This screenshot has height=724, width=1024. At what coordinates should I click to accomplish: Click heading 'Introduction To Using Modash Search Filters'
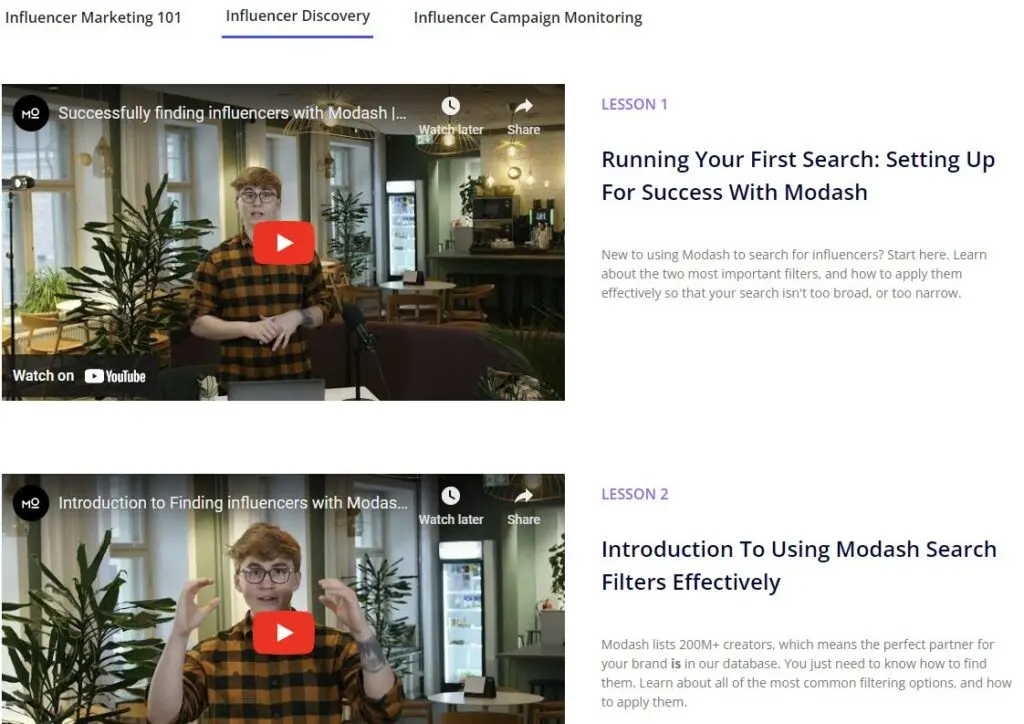[799, 565]
